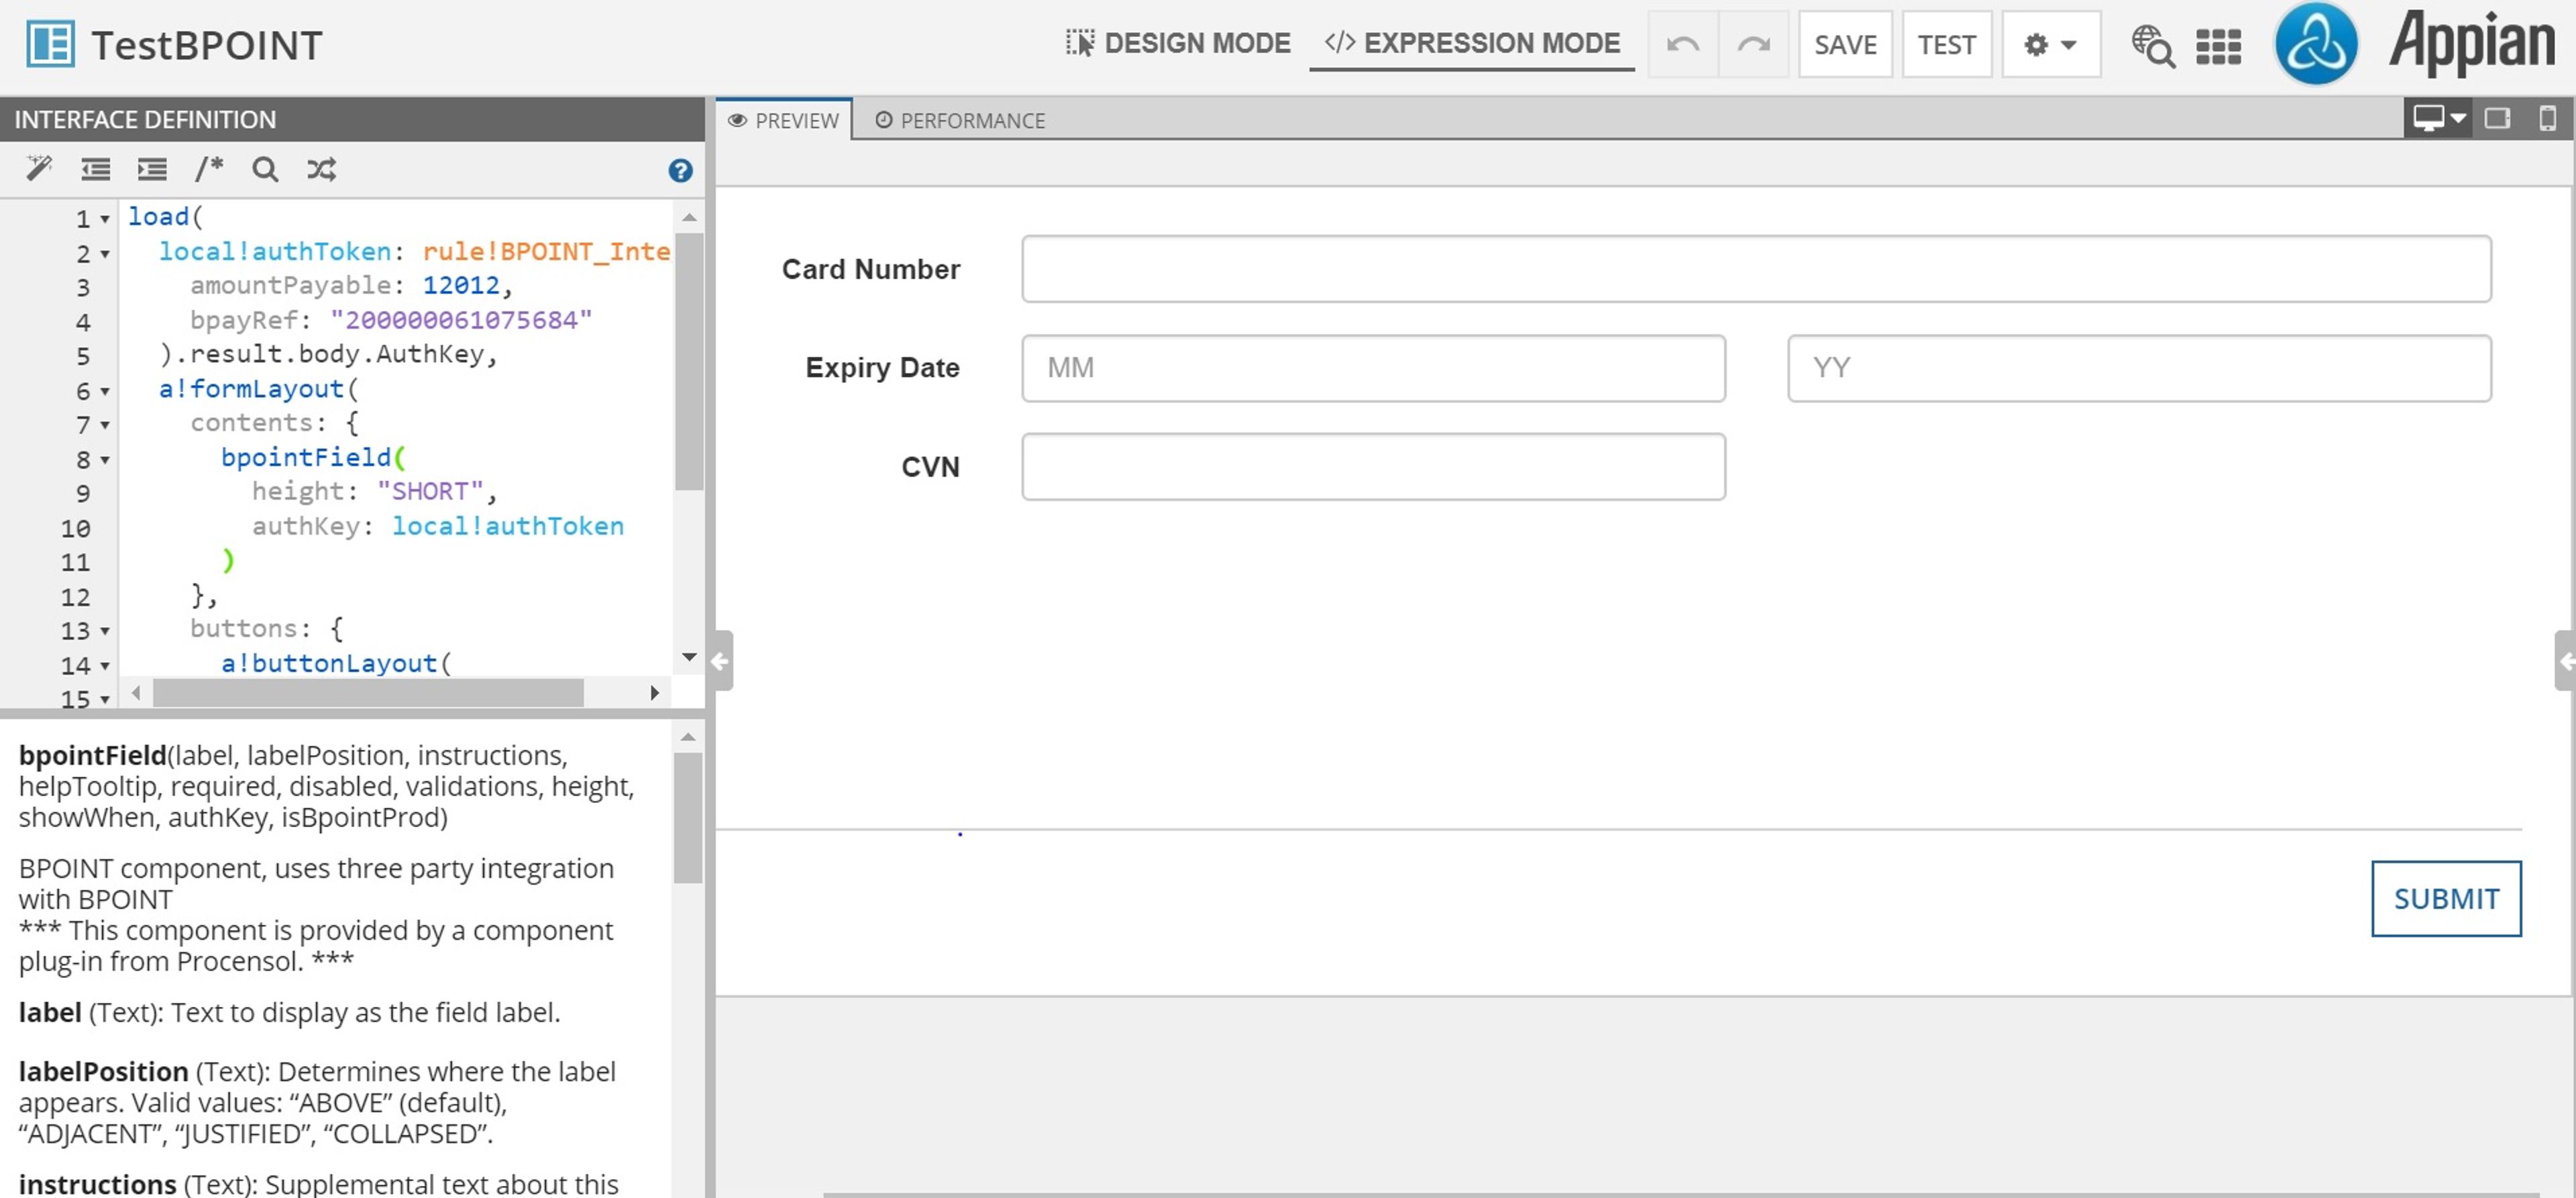Collapse code fold at line 2

pyautogui.click(x=104, y=254)
